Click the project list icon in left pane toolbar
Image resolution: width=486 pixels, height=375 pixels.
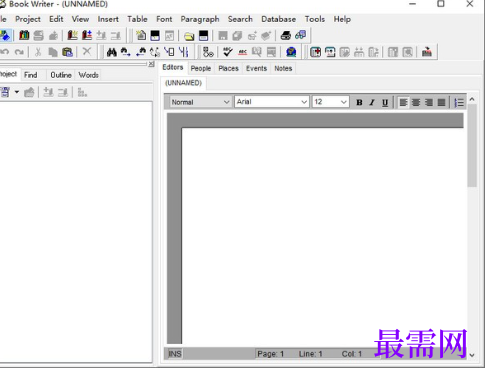pyautogui.click(x=5, y=92)
